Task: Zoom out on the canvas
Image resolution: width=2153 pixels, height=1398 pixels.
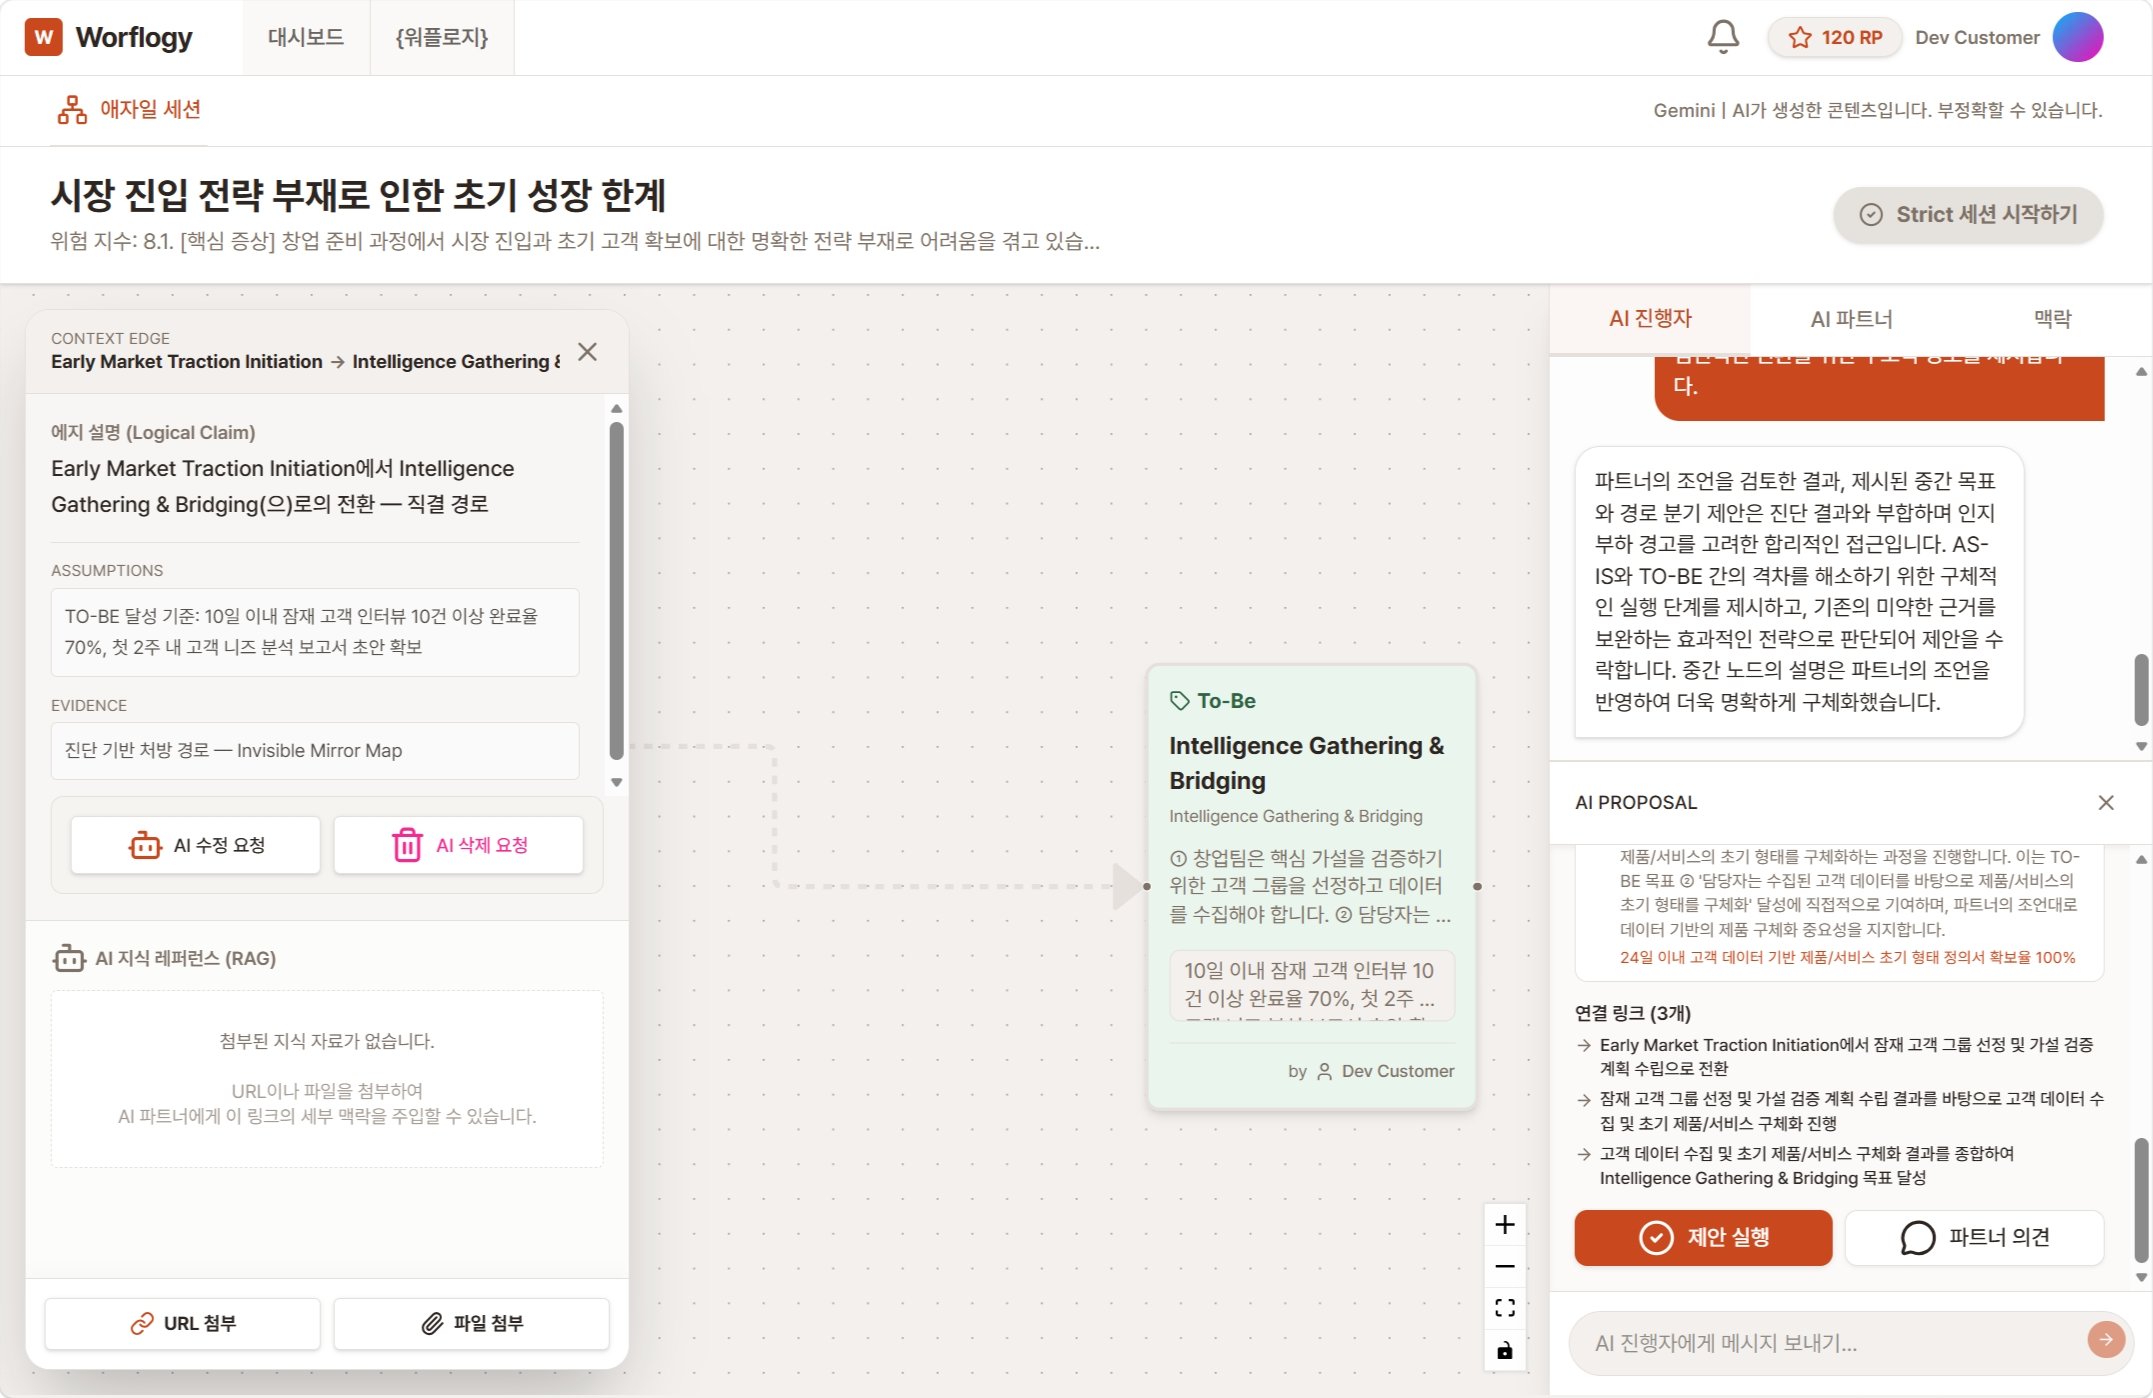Action: pos(1504,1267)
